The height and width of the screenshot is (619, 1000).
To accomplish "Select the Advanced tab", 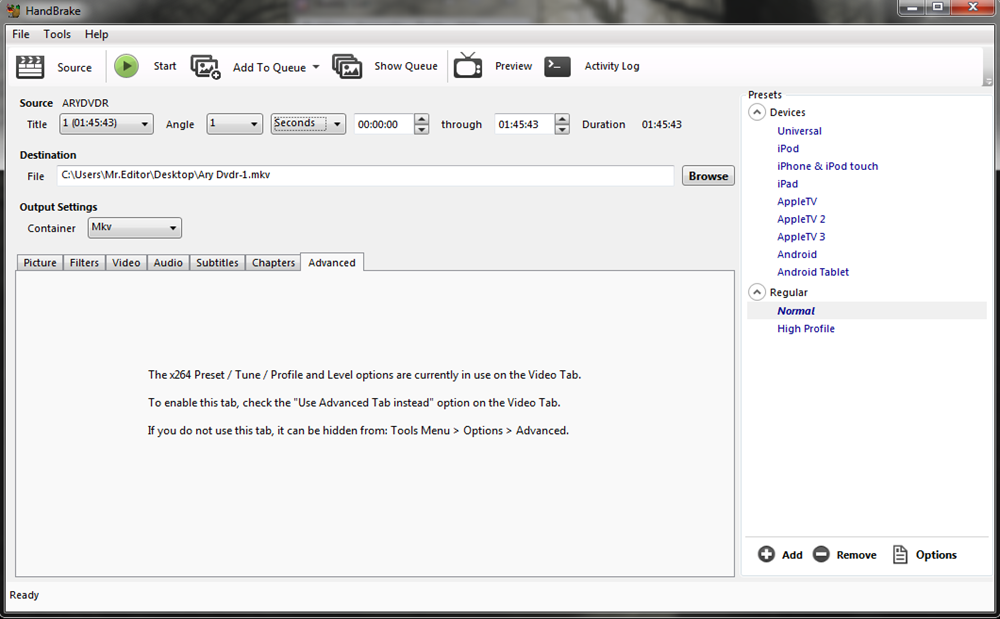I will pyautogui.click(x=332, y=262).
